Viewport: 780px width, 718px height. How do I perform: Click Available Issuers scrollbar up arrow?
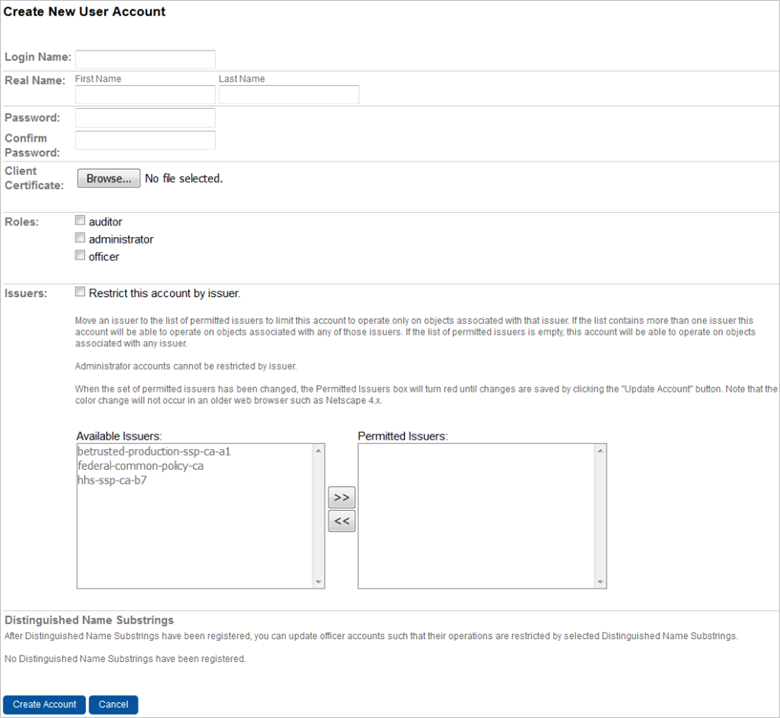(318, 451)
